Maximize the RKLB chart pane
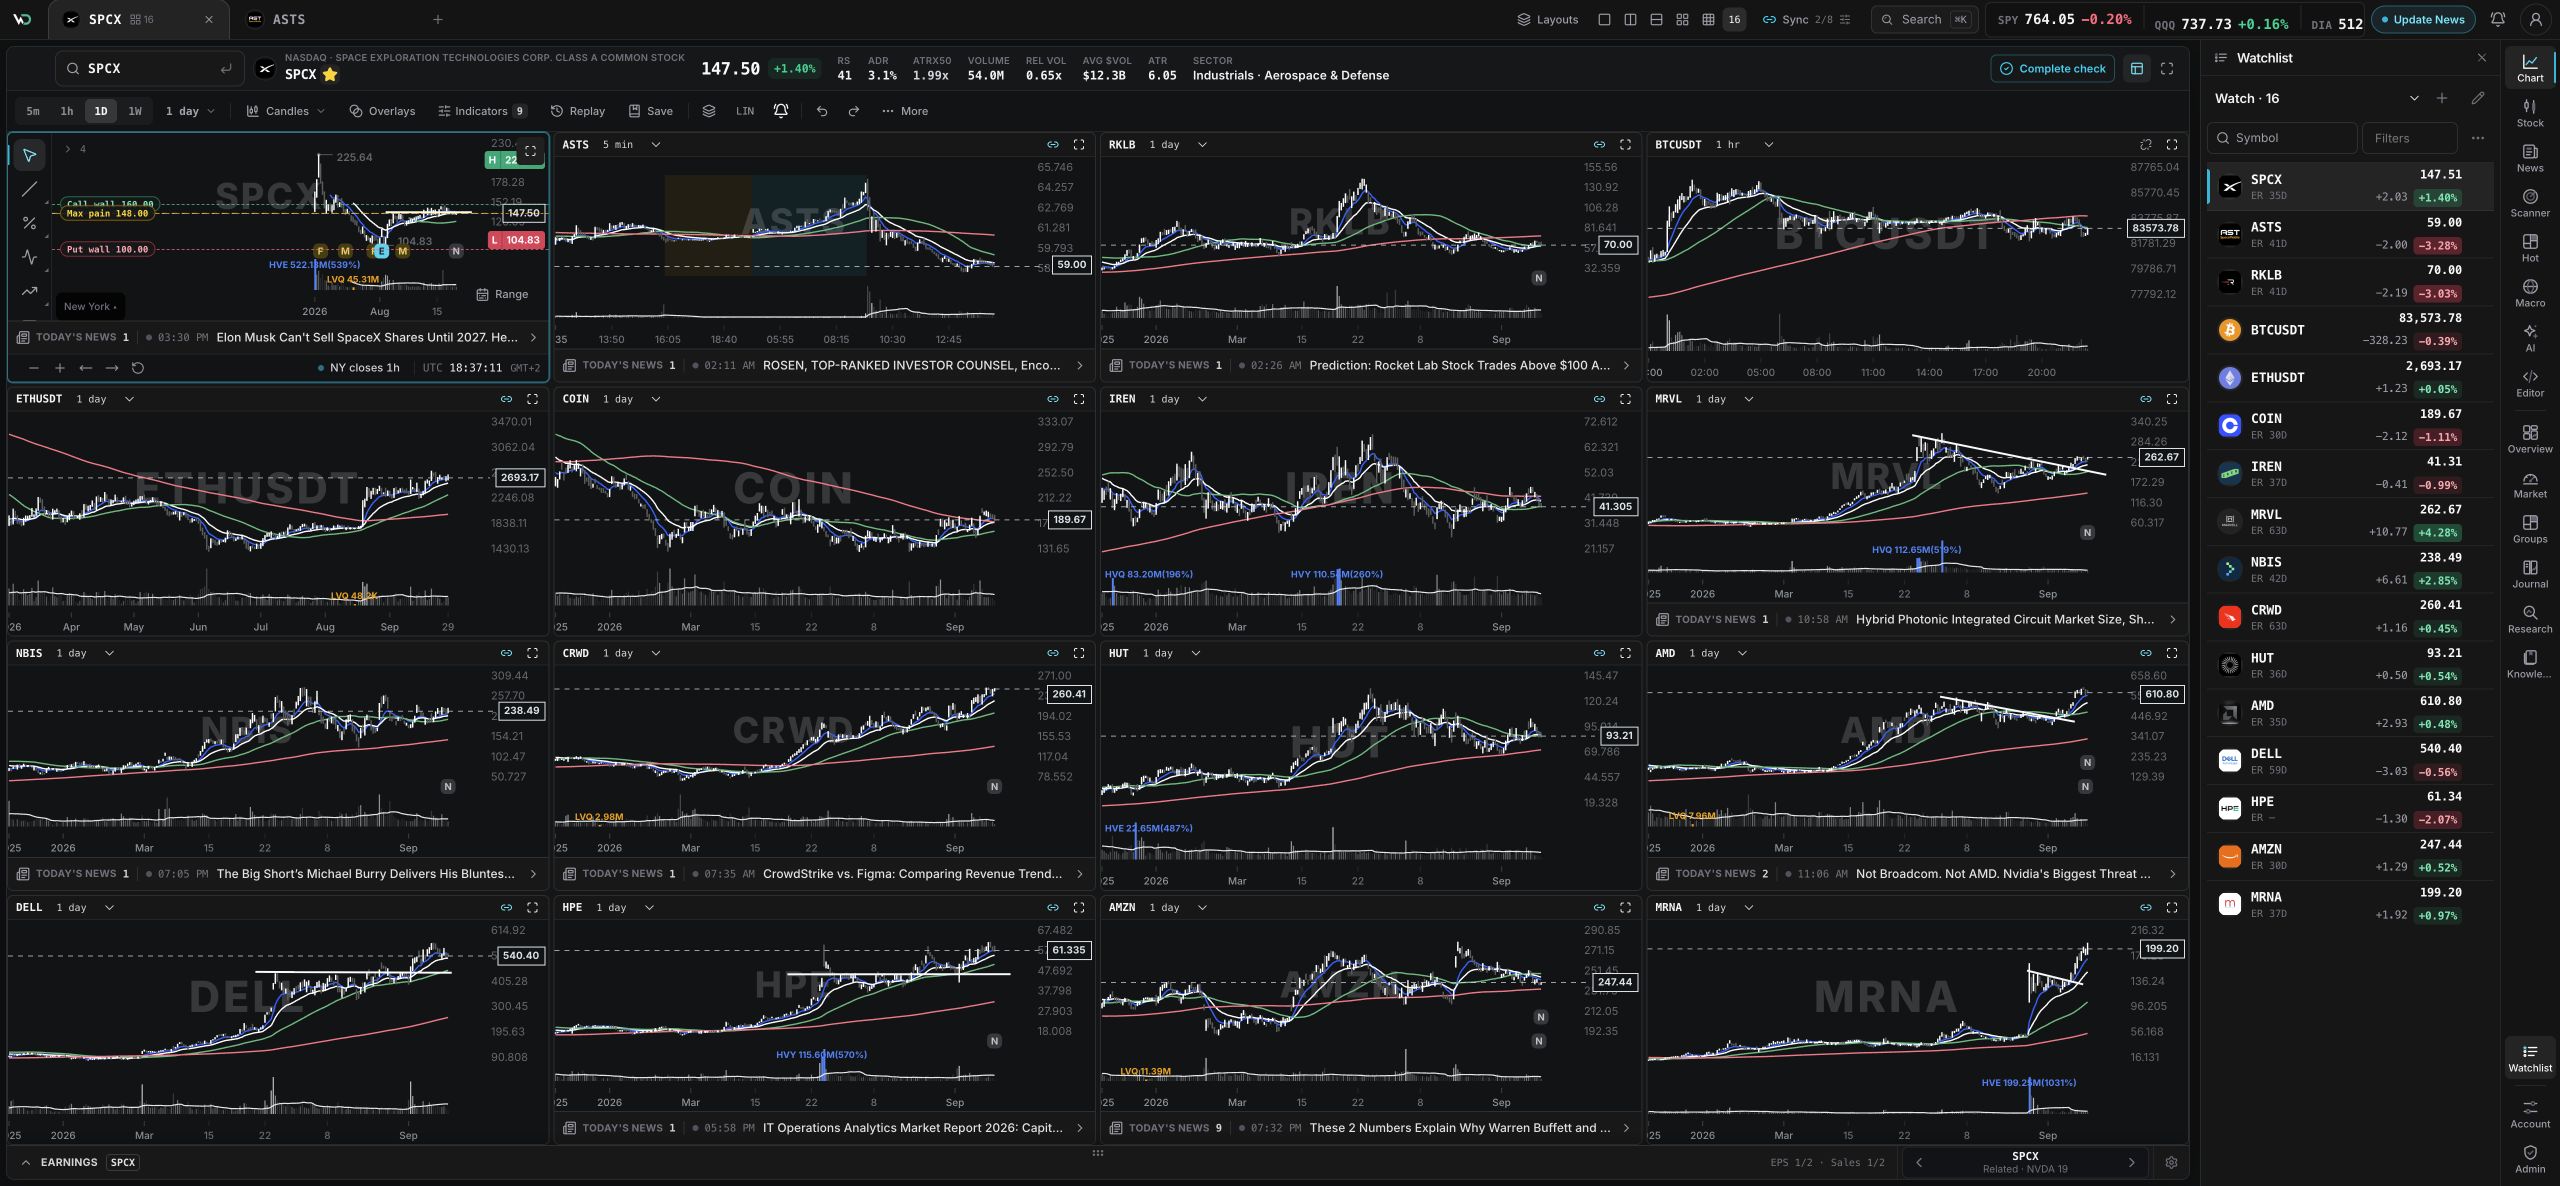2560x1186 pixels. 1625,145
